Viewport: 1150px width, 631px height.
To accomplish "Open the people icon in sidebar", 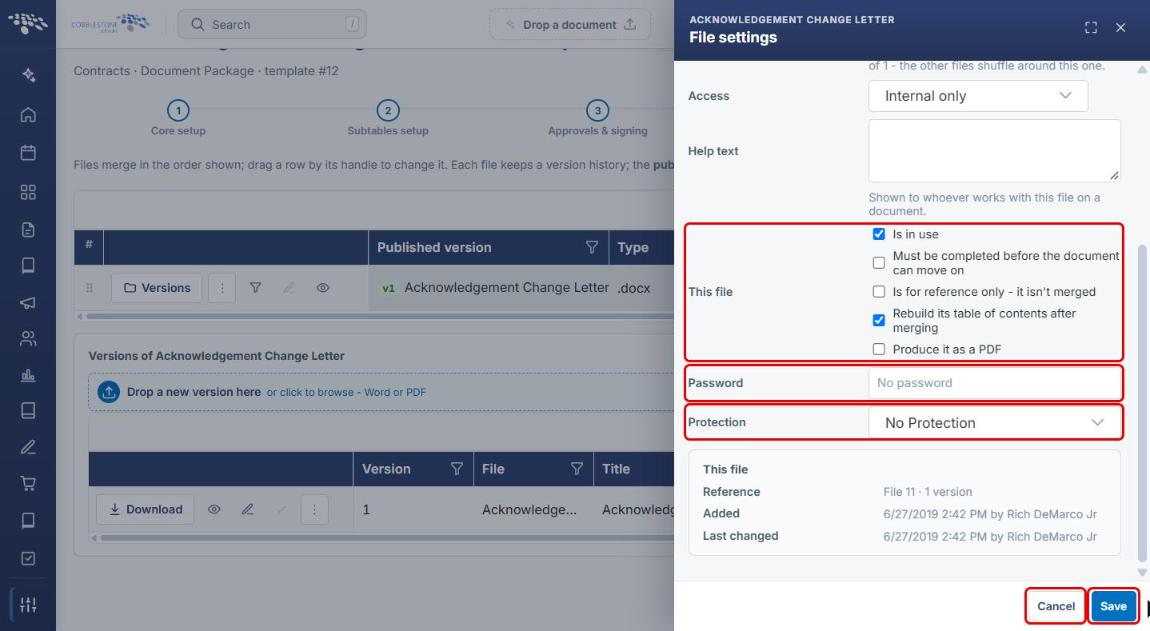I will click(x=28, y=338).
